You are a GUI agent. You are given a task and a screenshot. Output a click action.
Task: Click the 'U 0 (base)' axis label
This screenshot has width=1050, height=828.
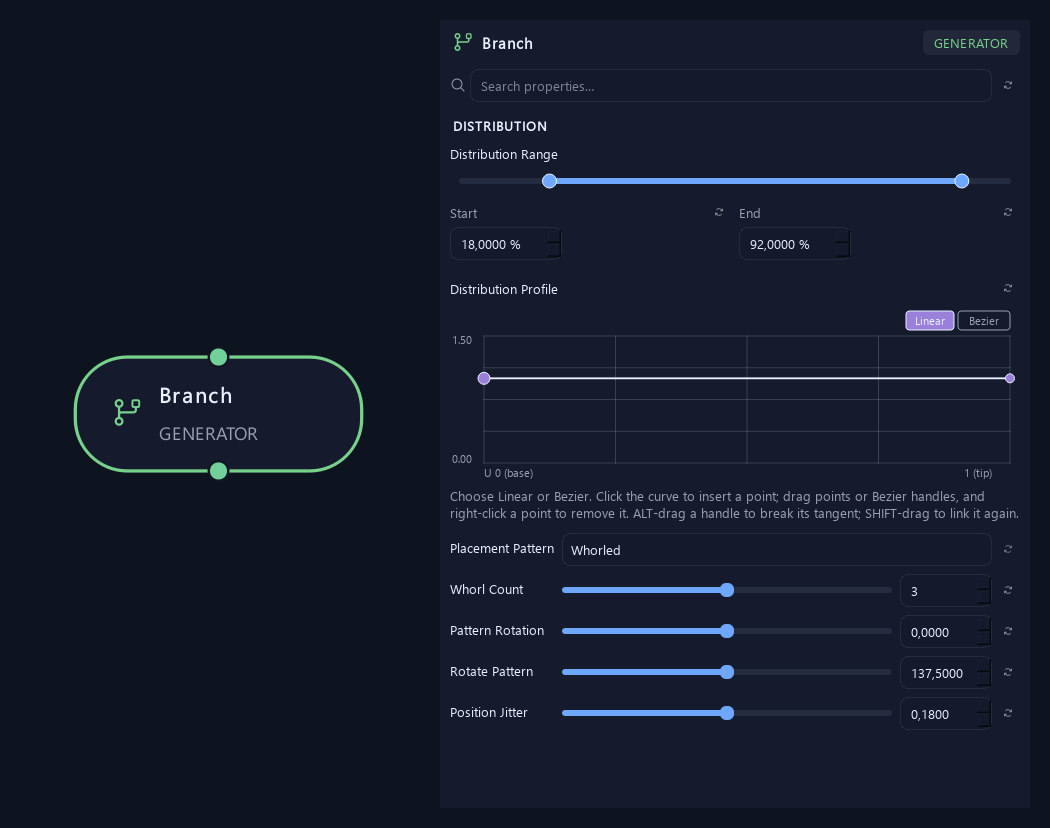click(508, 473)
